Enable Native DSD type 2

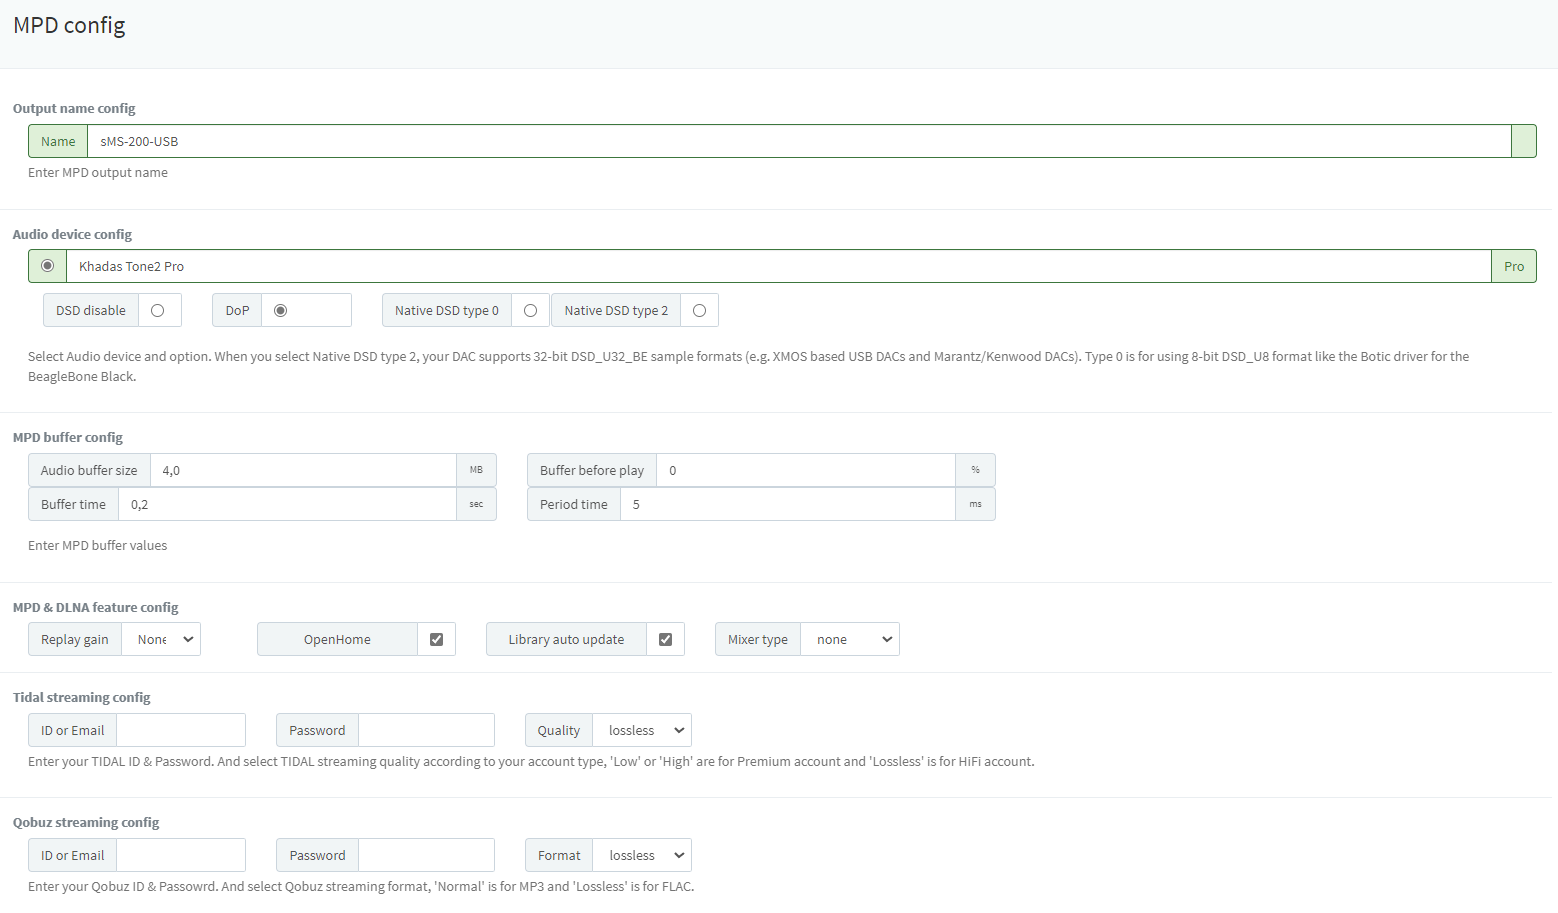(699, 311)
